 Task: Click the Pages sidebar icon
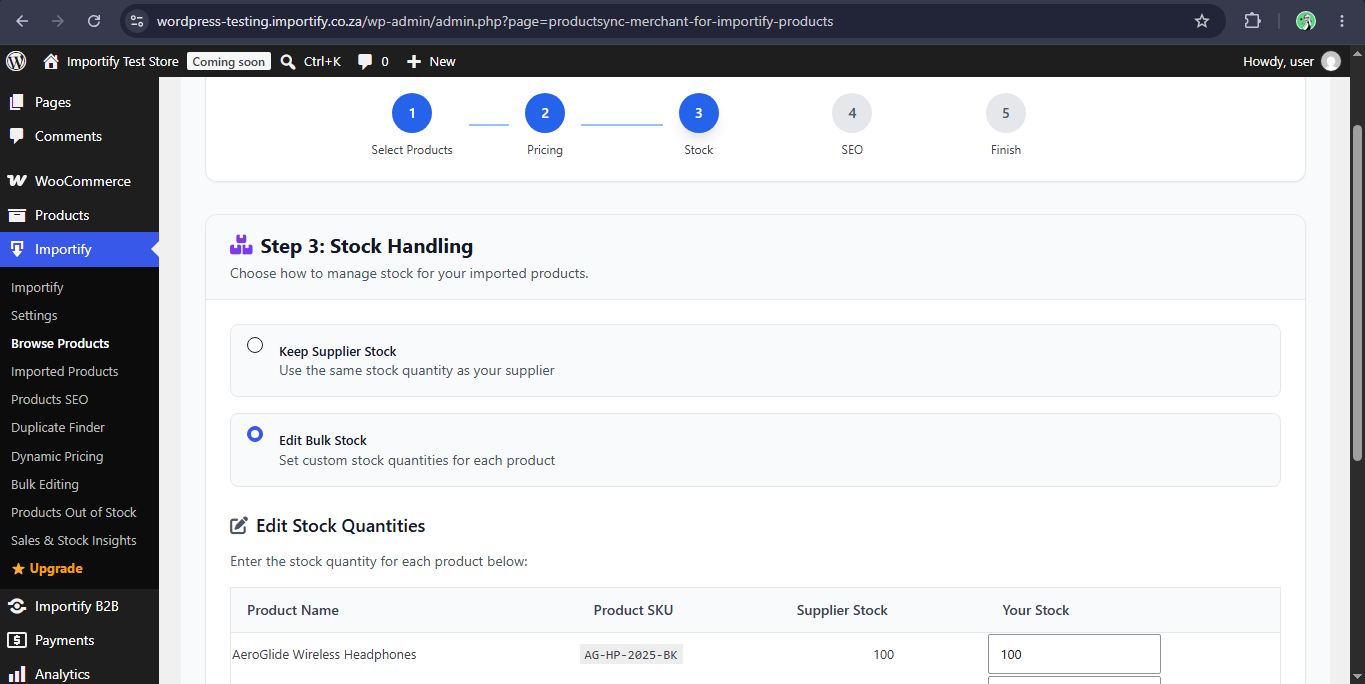coord(17,102)
